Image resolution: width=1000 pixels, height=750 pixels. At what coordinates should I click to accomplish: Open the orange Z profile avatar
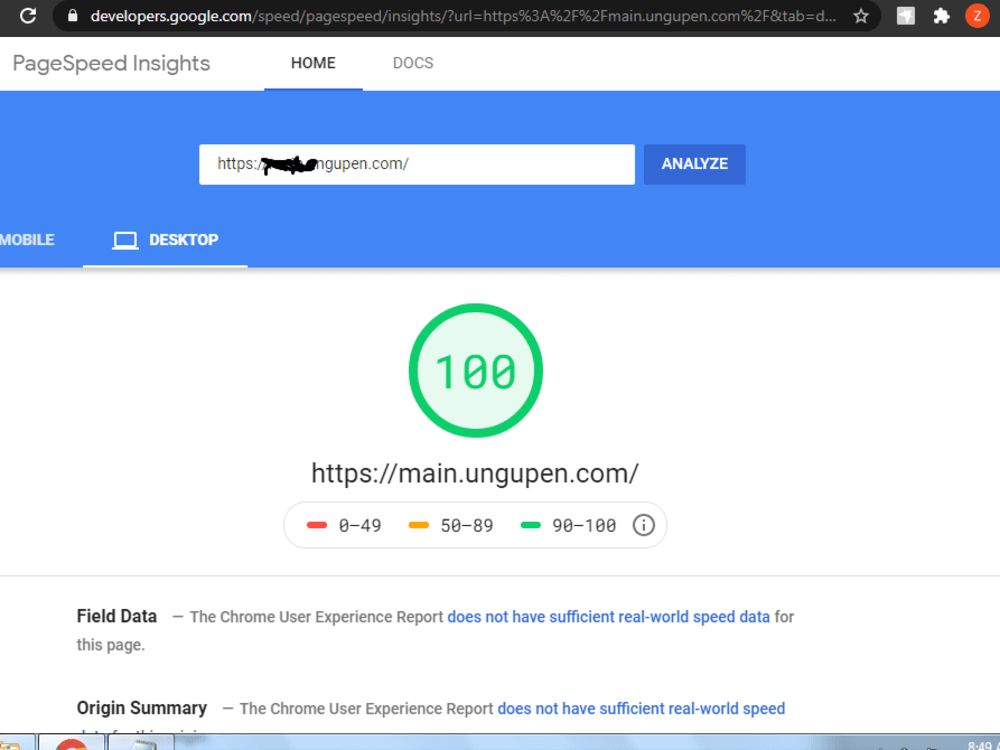977,16
